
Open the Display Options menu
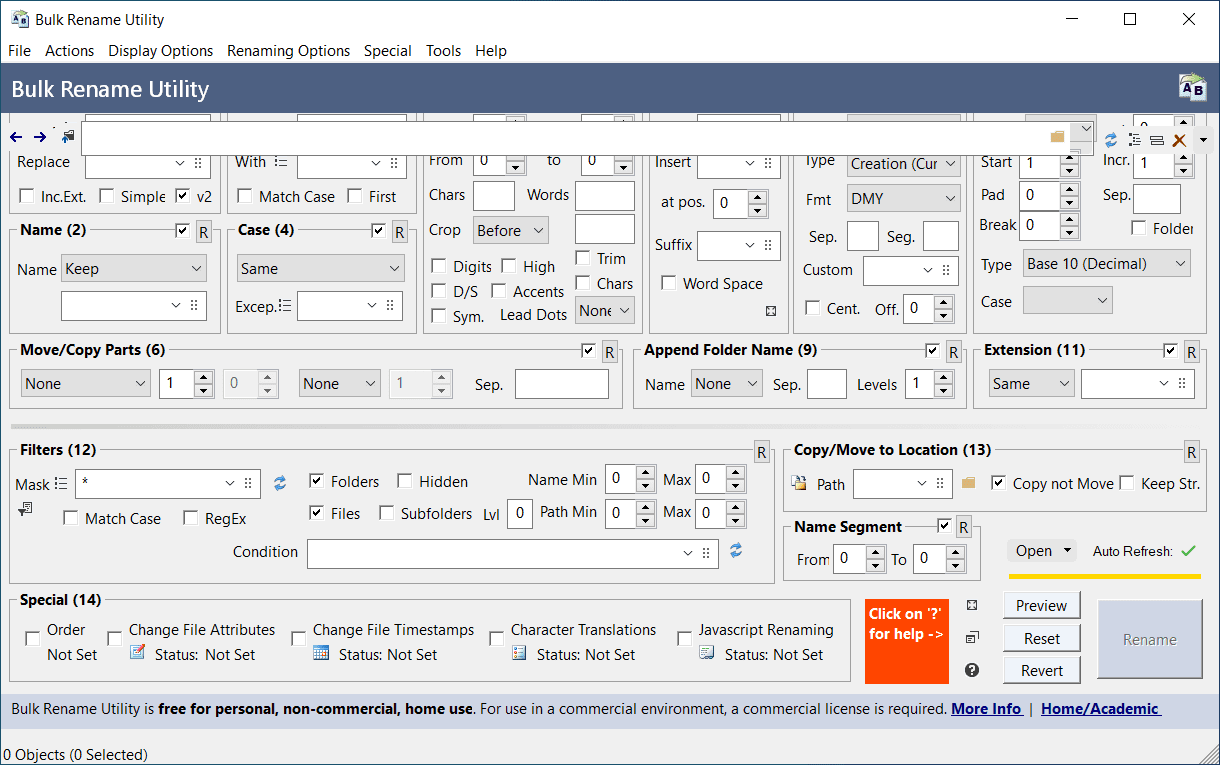[160, 50]
